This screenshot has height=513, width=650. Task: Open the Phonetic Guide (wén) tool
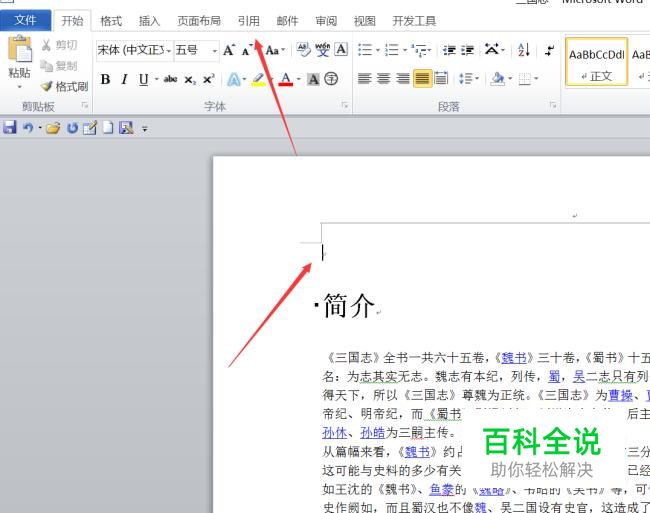click(323, 50)
